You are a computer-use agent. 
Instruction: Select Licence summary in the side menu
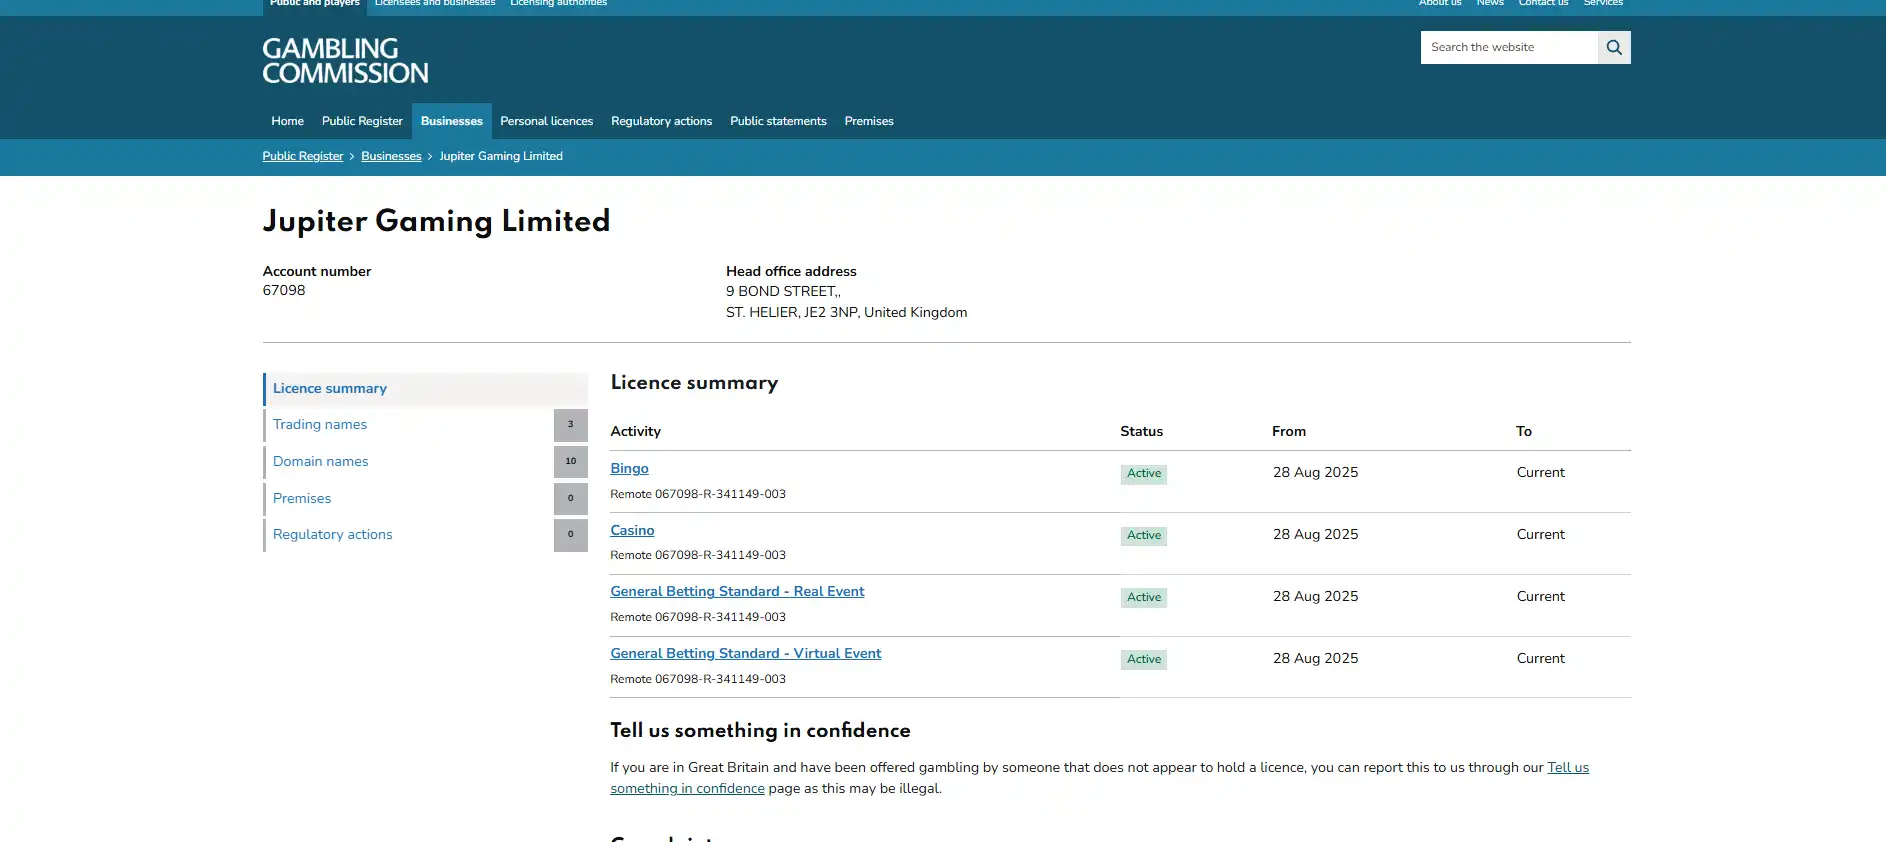[x=425, y=389]
